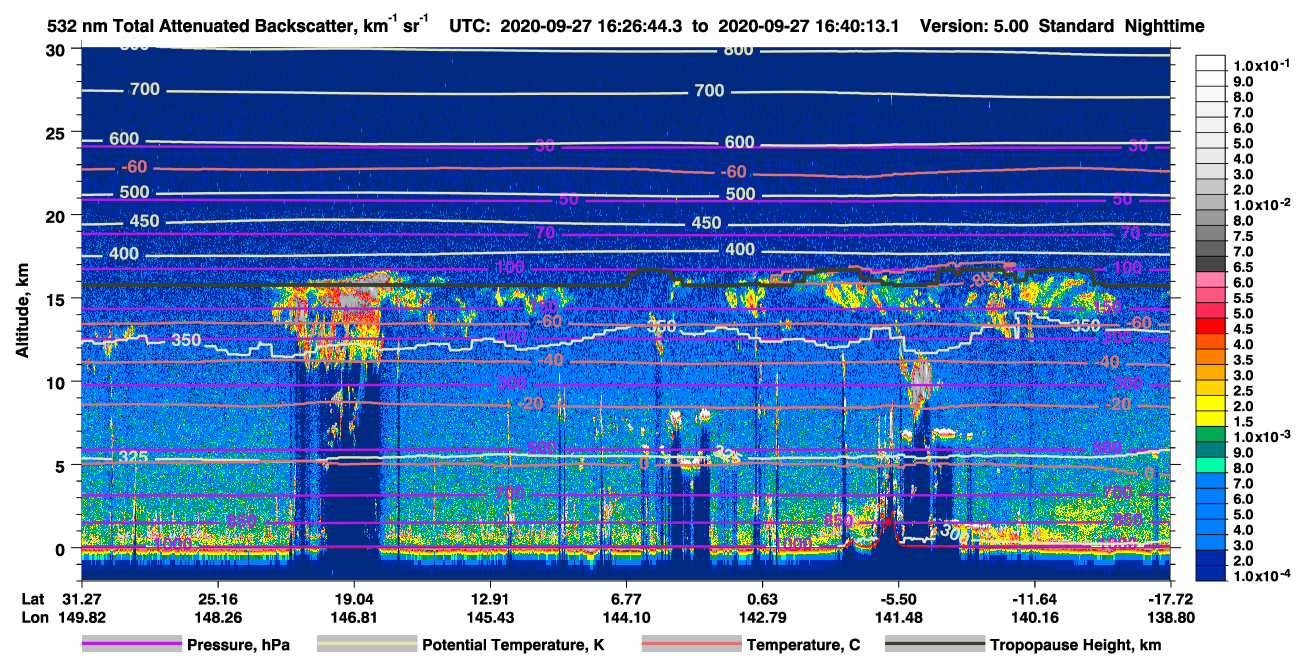
Task: Click colorbar label 4.5
Action: pyautogui.click(x=1245, y=329)
